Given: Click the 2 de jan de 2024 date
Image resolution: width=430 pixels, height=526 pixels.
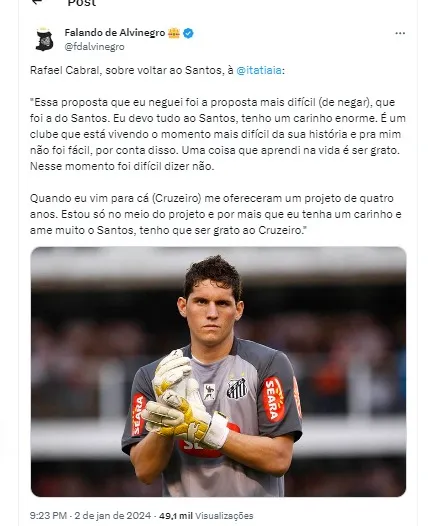Looking at the screenshot, I should coord(113,516).
